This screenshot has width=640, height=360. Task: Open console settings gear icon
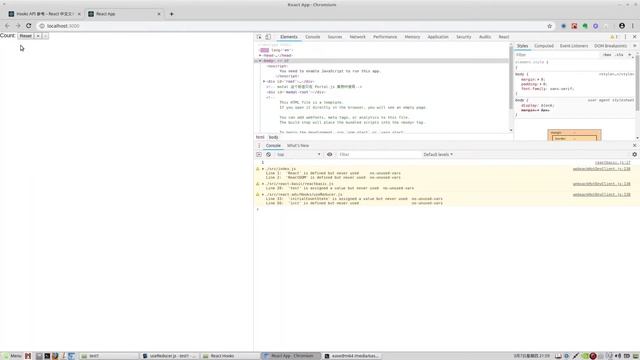(634, 155)
